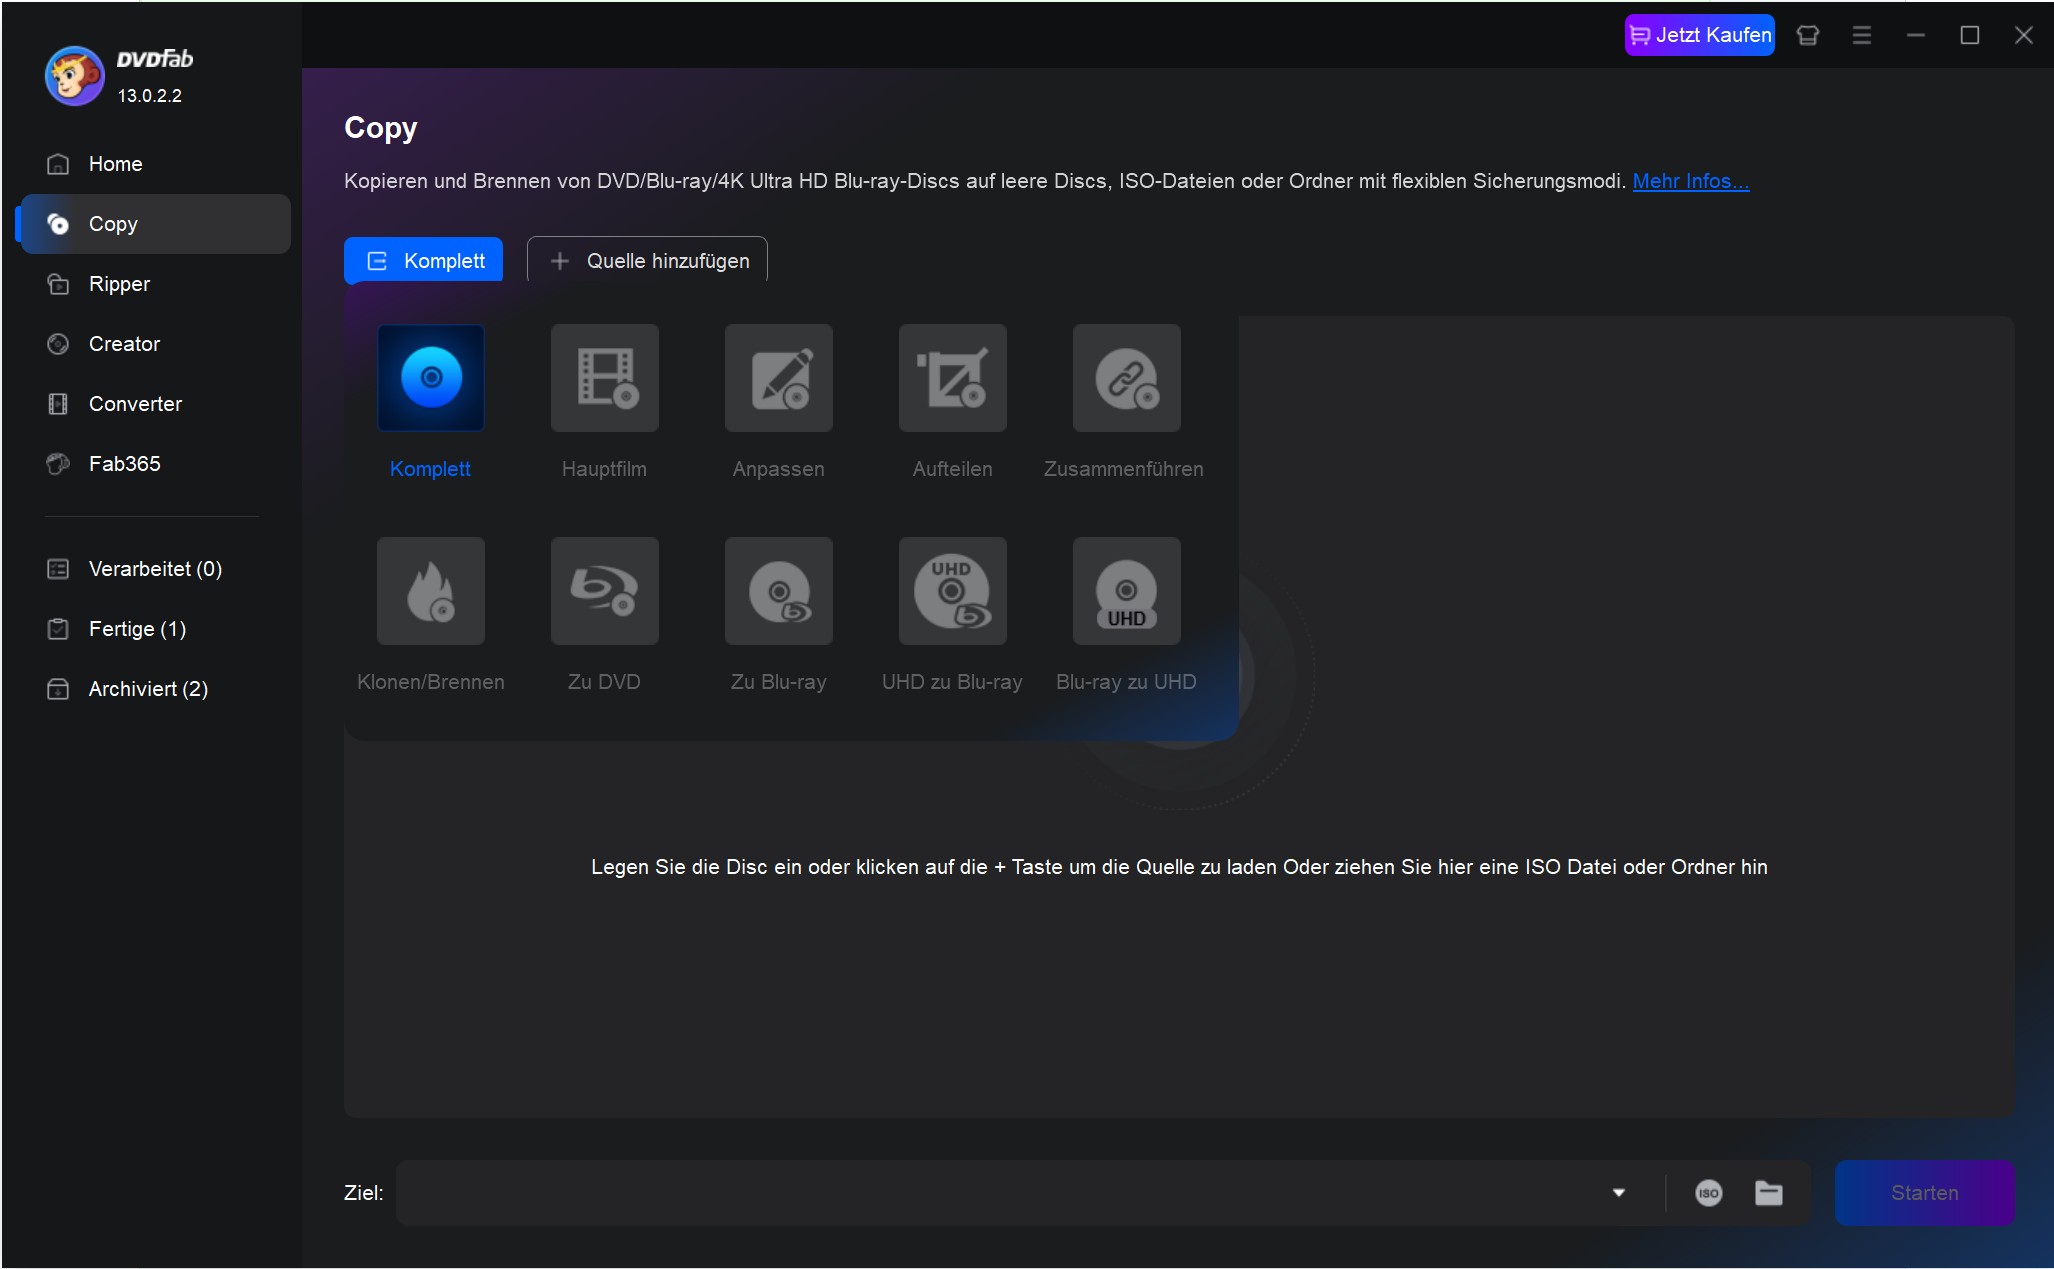Select the Anpassen mode icon
2054x1269 pixels.
click(x=779, y=378)
